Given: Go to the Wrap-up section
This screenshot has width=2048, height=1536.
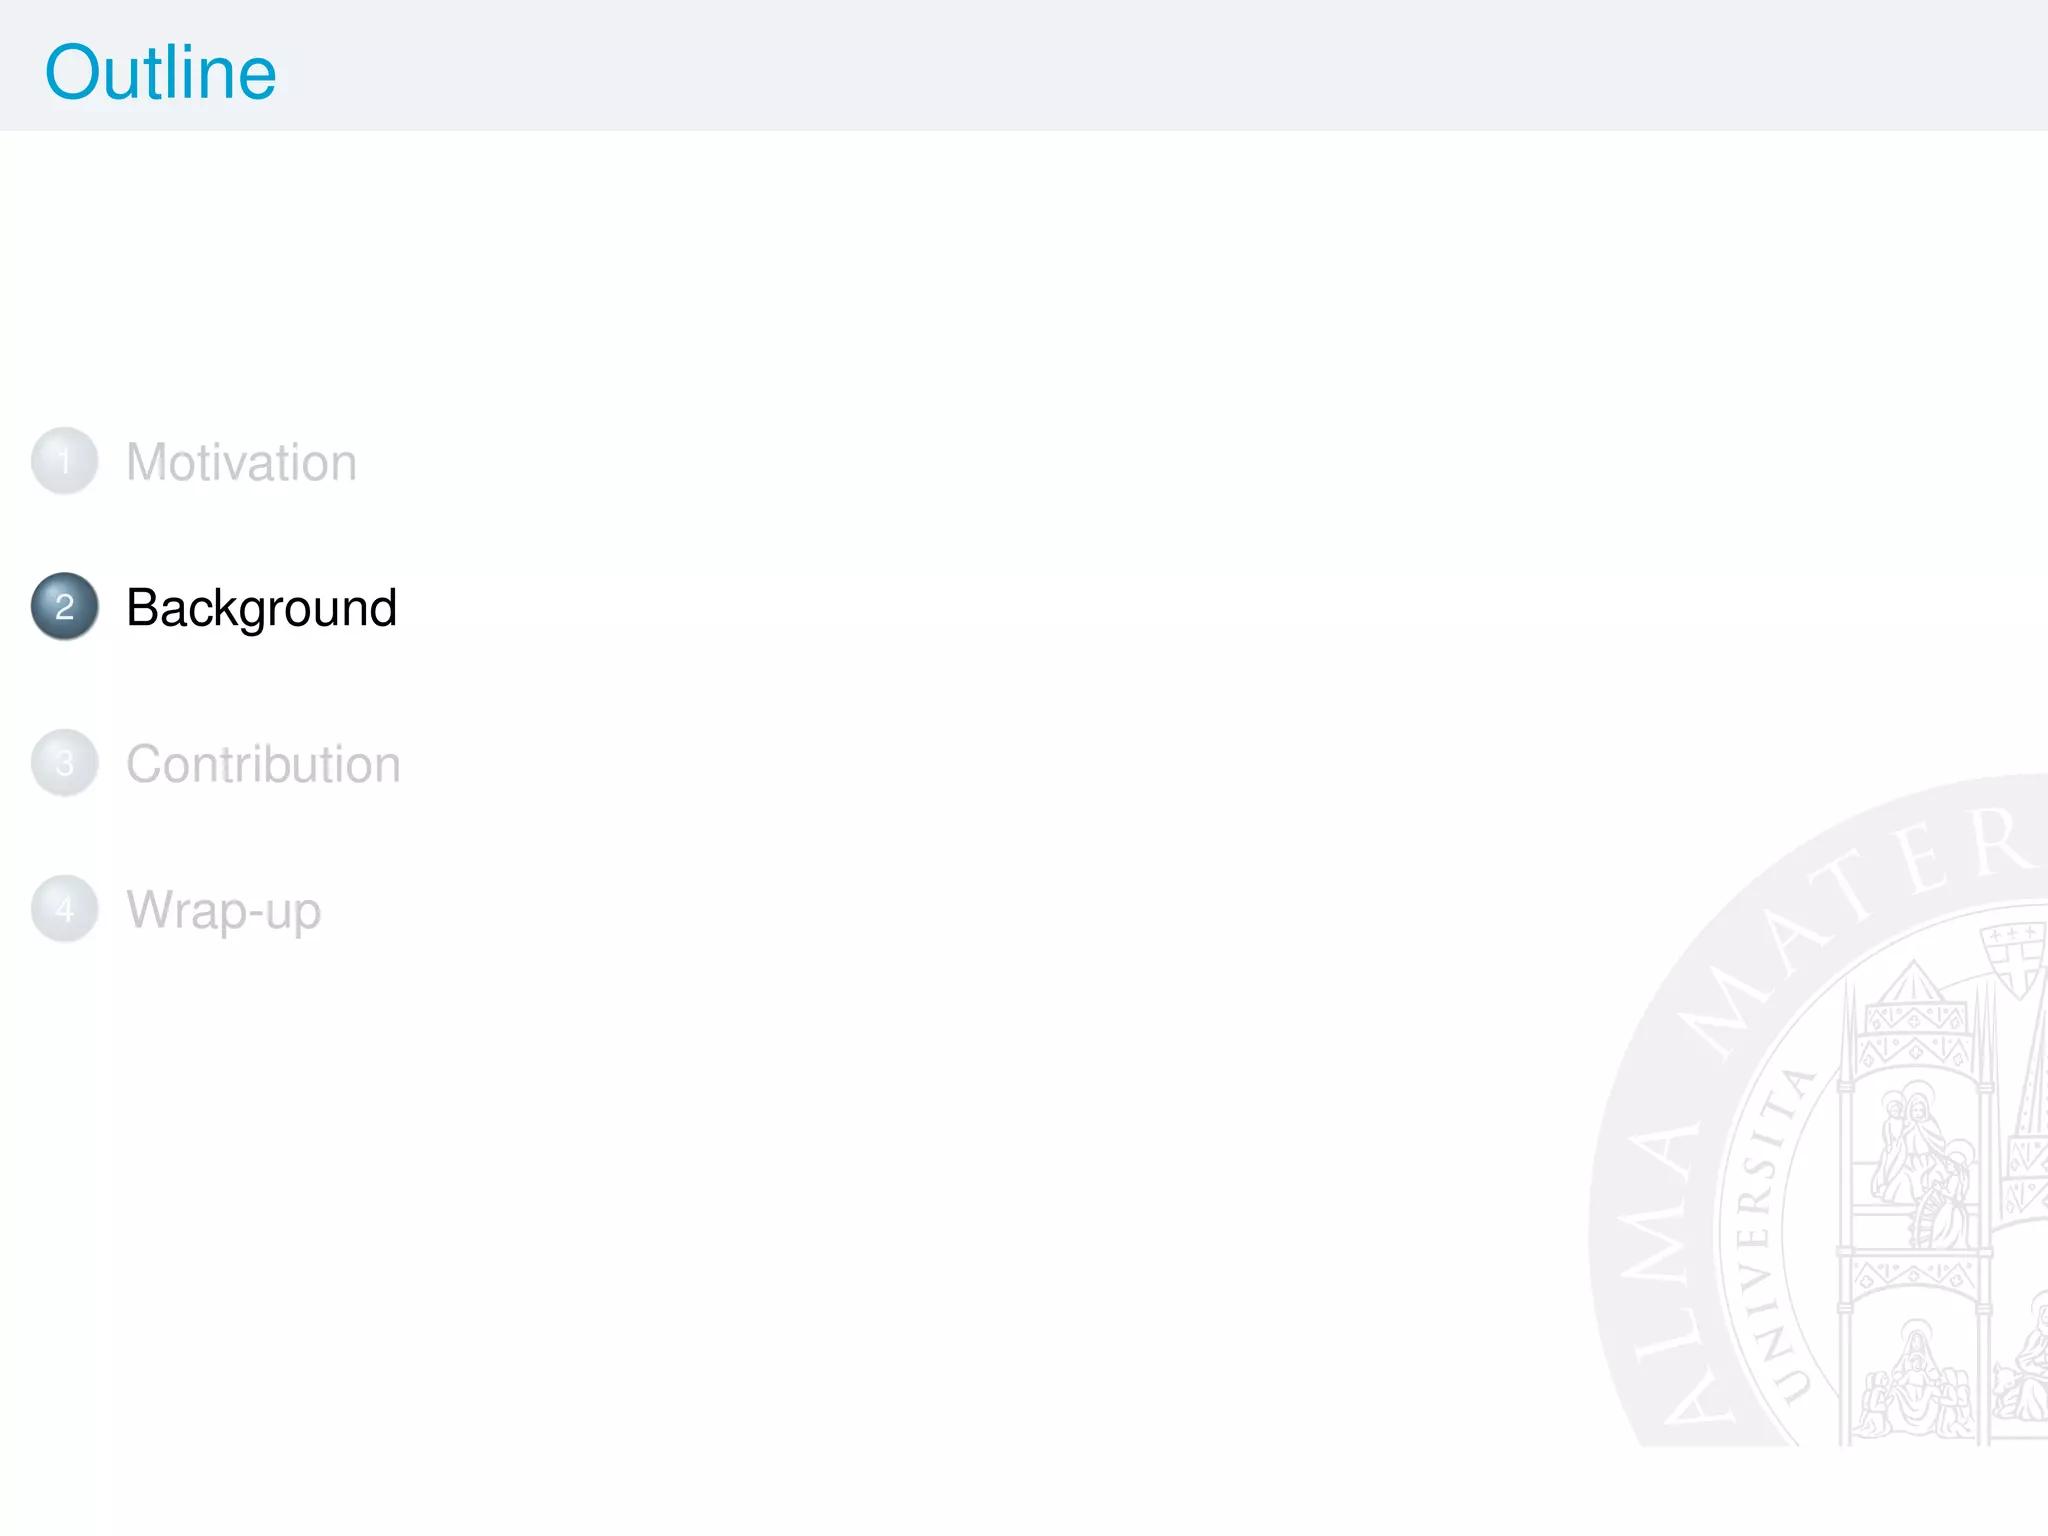Looking at the screenshot, I should click(x=223, y=911).
